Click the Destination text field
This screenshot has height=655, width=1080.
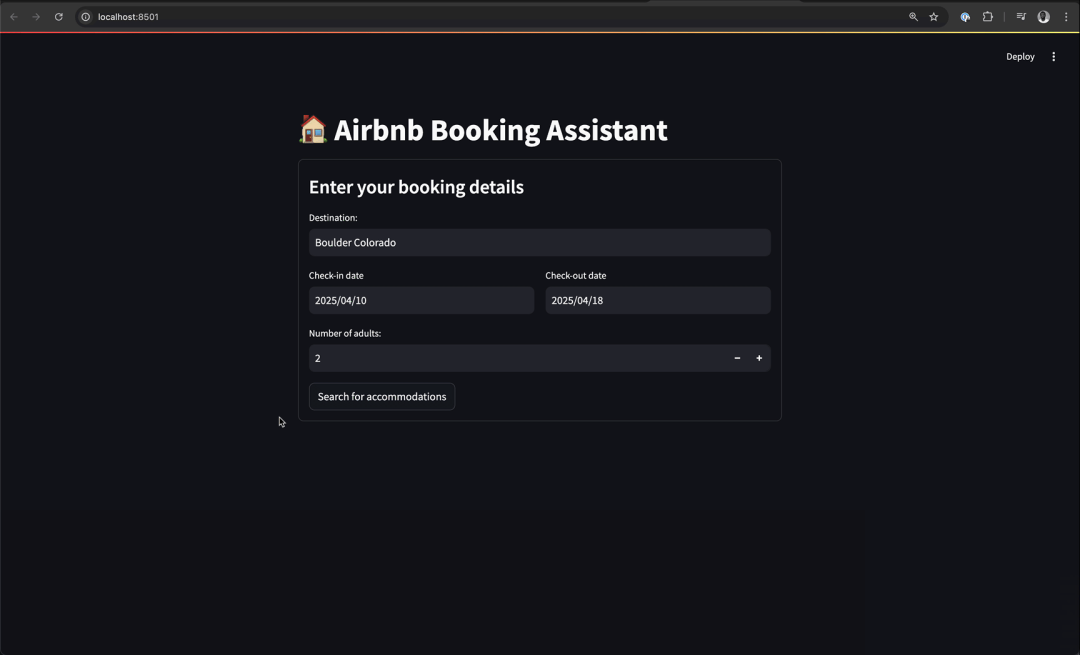pos(539,243)
